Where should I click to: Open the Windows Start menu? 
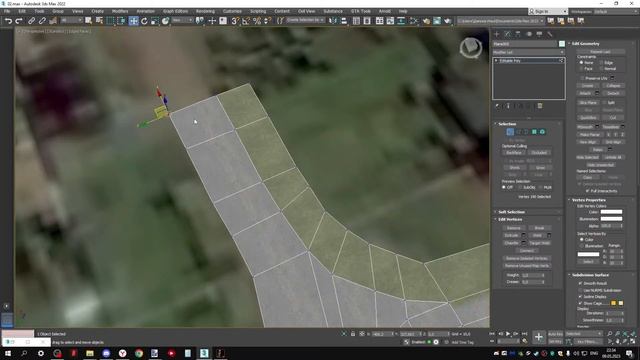[x=8, y=353]
